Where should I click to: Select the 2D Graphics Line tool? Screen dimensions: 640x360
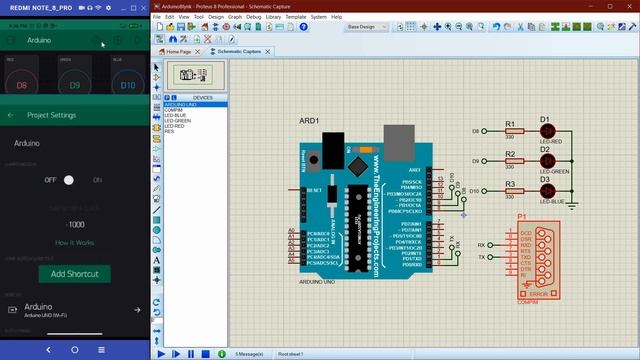tap(157, 210)
